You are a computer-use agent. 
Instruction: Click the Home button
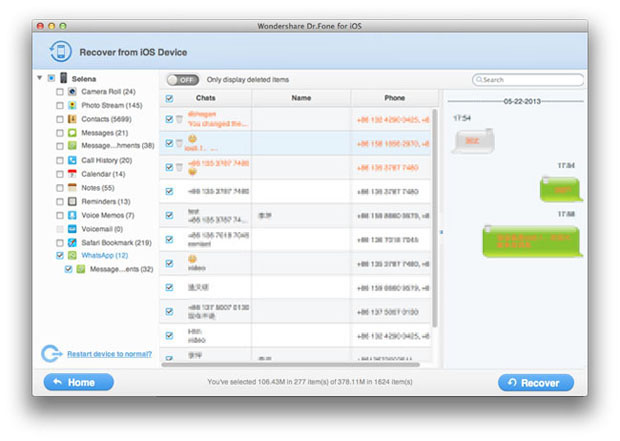pos(79,382)
